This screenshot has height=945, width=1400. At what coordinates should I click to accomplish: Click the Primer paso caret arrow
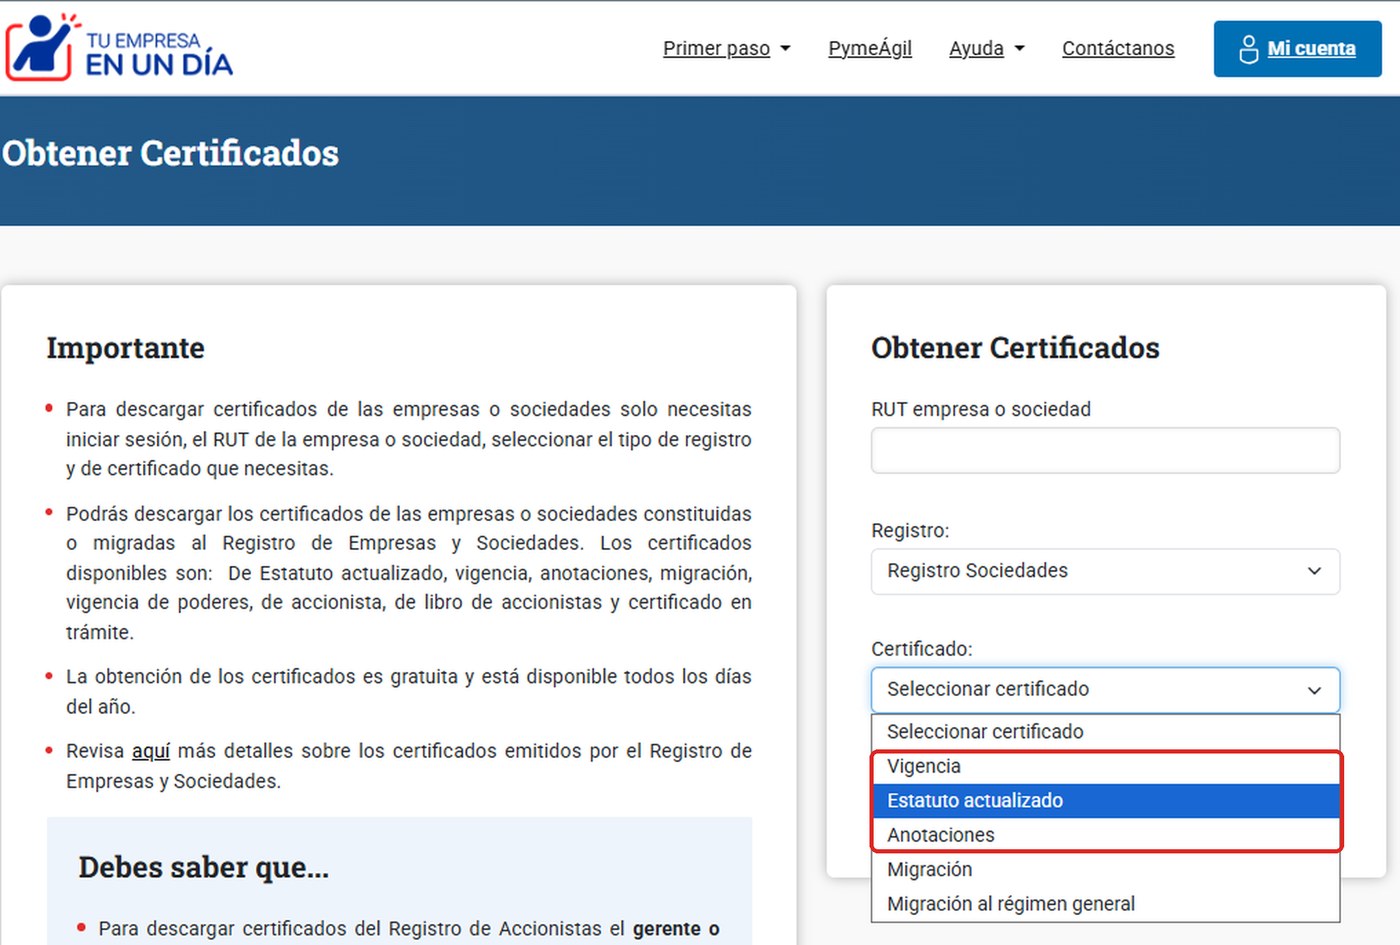[785, 48]
